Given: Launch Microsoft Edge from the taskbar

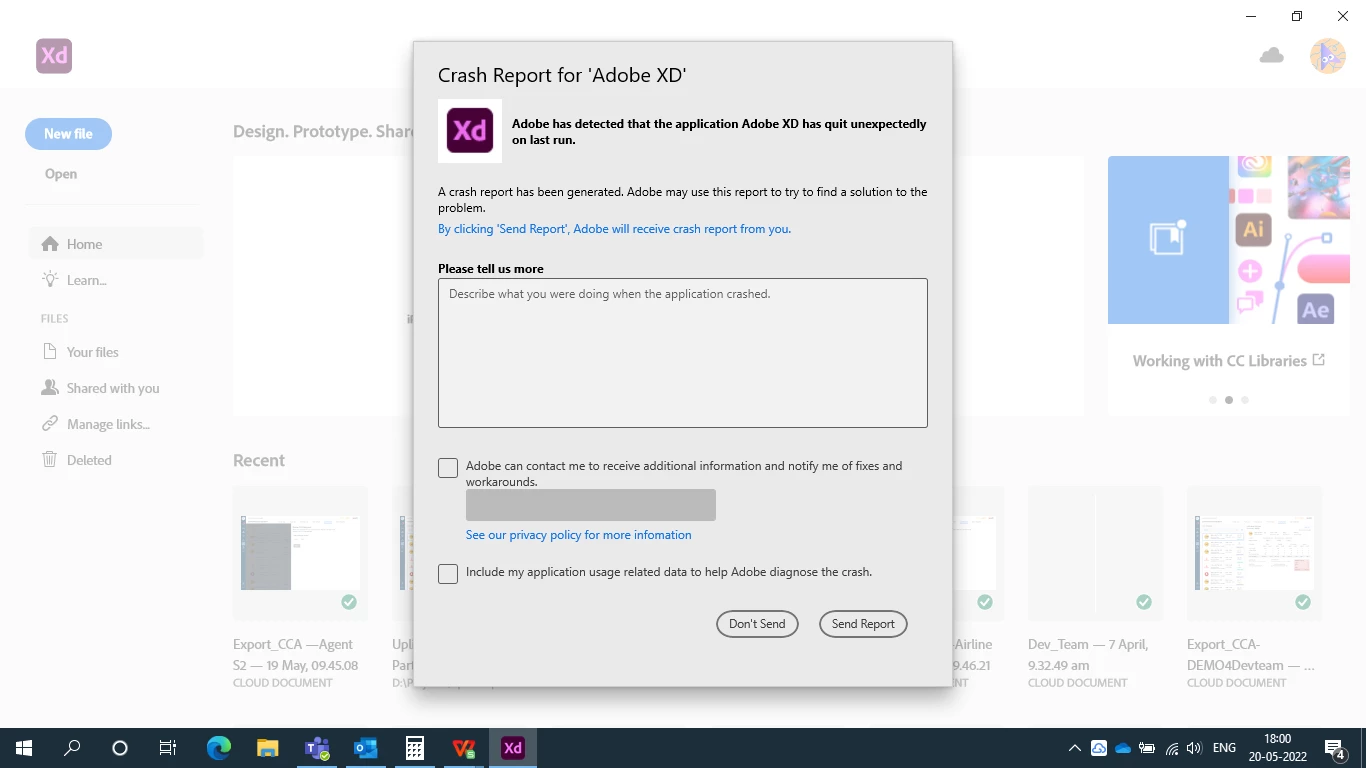Looking at the screenshot, I should 219,748.
